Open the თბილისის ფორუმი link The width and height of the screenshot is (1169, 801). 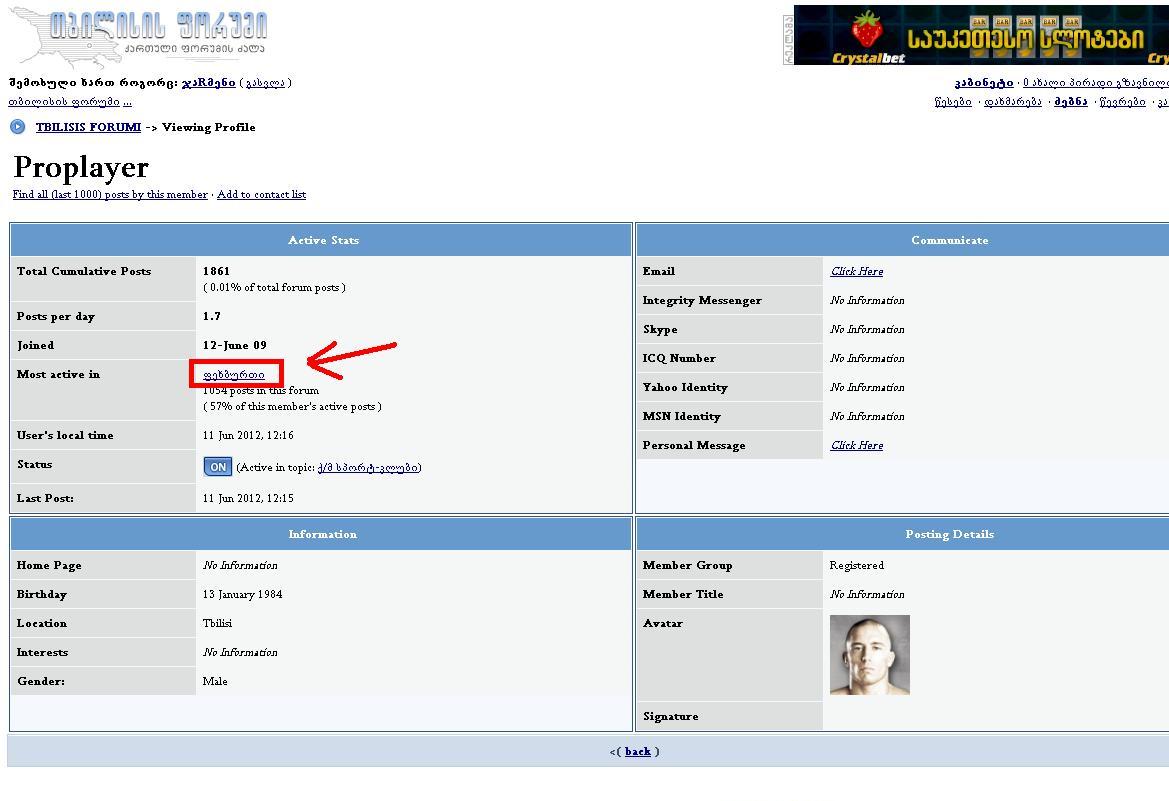click(64, 101)
